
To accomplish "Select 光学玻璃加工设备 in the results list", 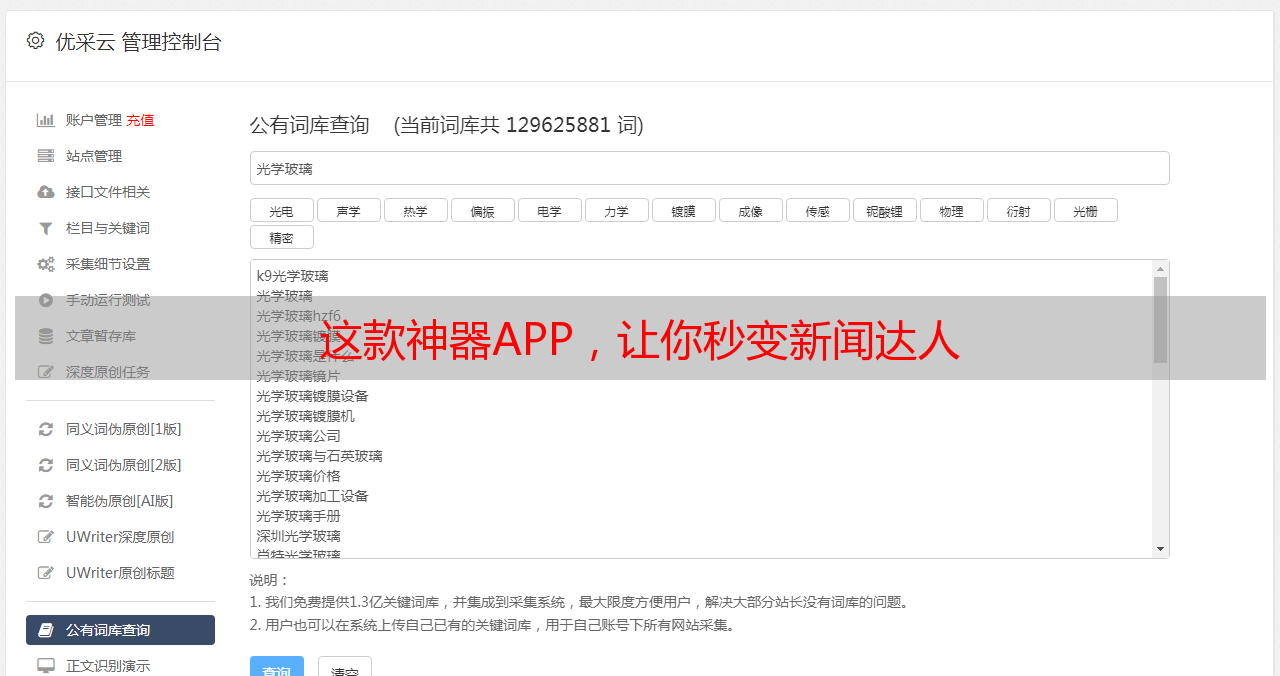I will point(312,496).
